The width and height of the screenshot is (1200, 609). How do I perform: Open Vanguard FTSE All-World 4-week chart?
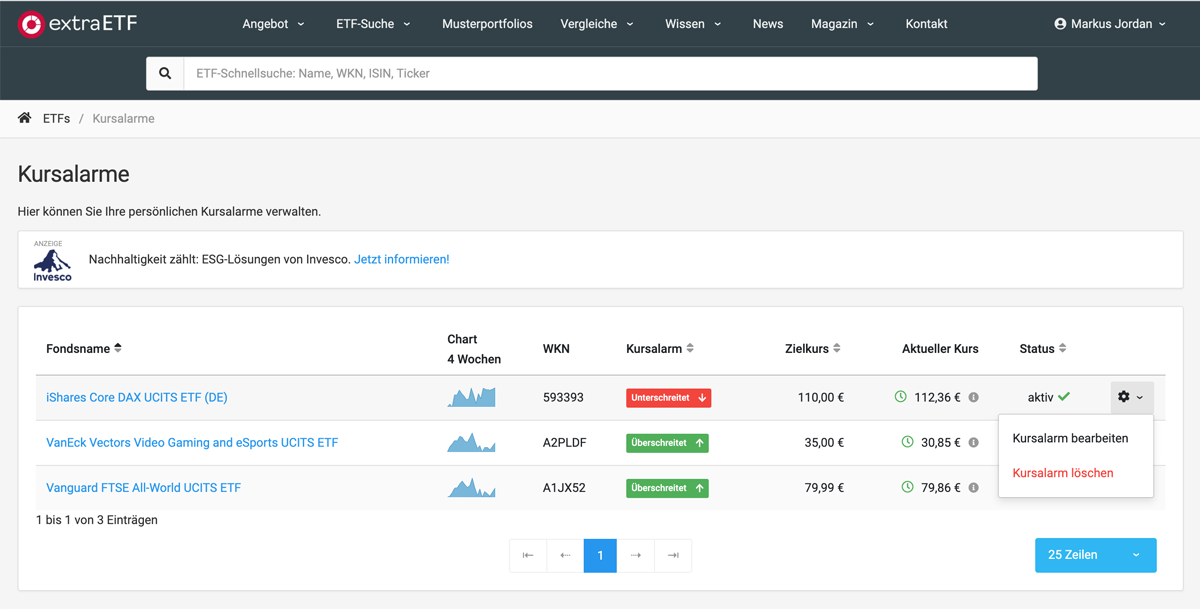click(x=471, y=487)
